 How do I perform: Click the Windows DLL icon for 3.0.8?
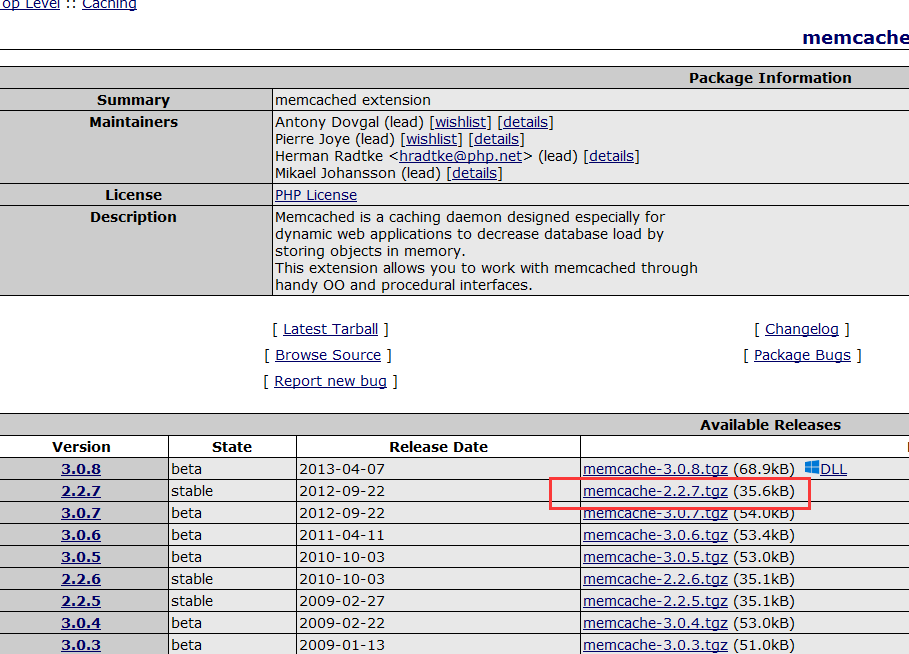pyautogui.click(x=812, y=468)
